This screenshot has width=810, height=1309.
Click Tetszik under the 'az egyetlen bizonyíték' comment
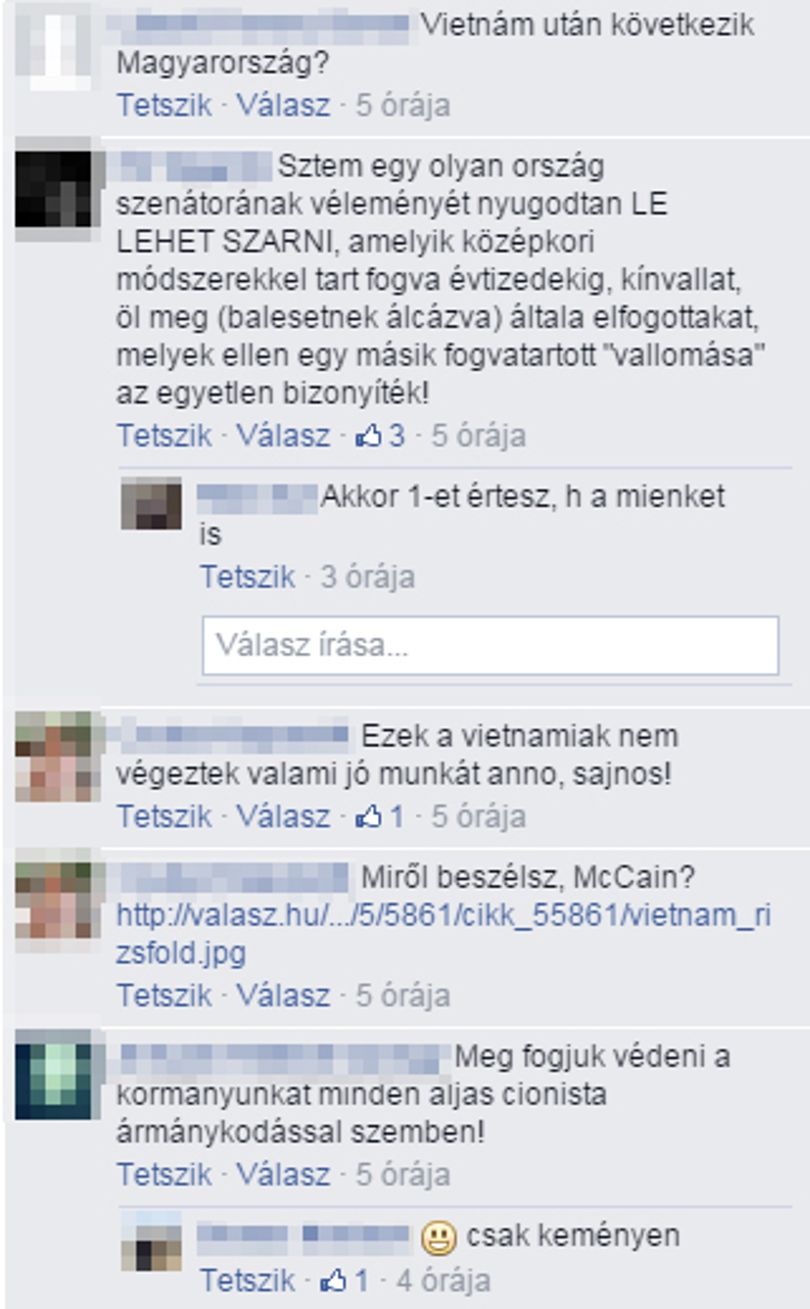(x=164, y=436)
